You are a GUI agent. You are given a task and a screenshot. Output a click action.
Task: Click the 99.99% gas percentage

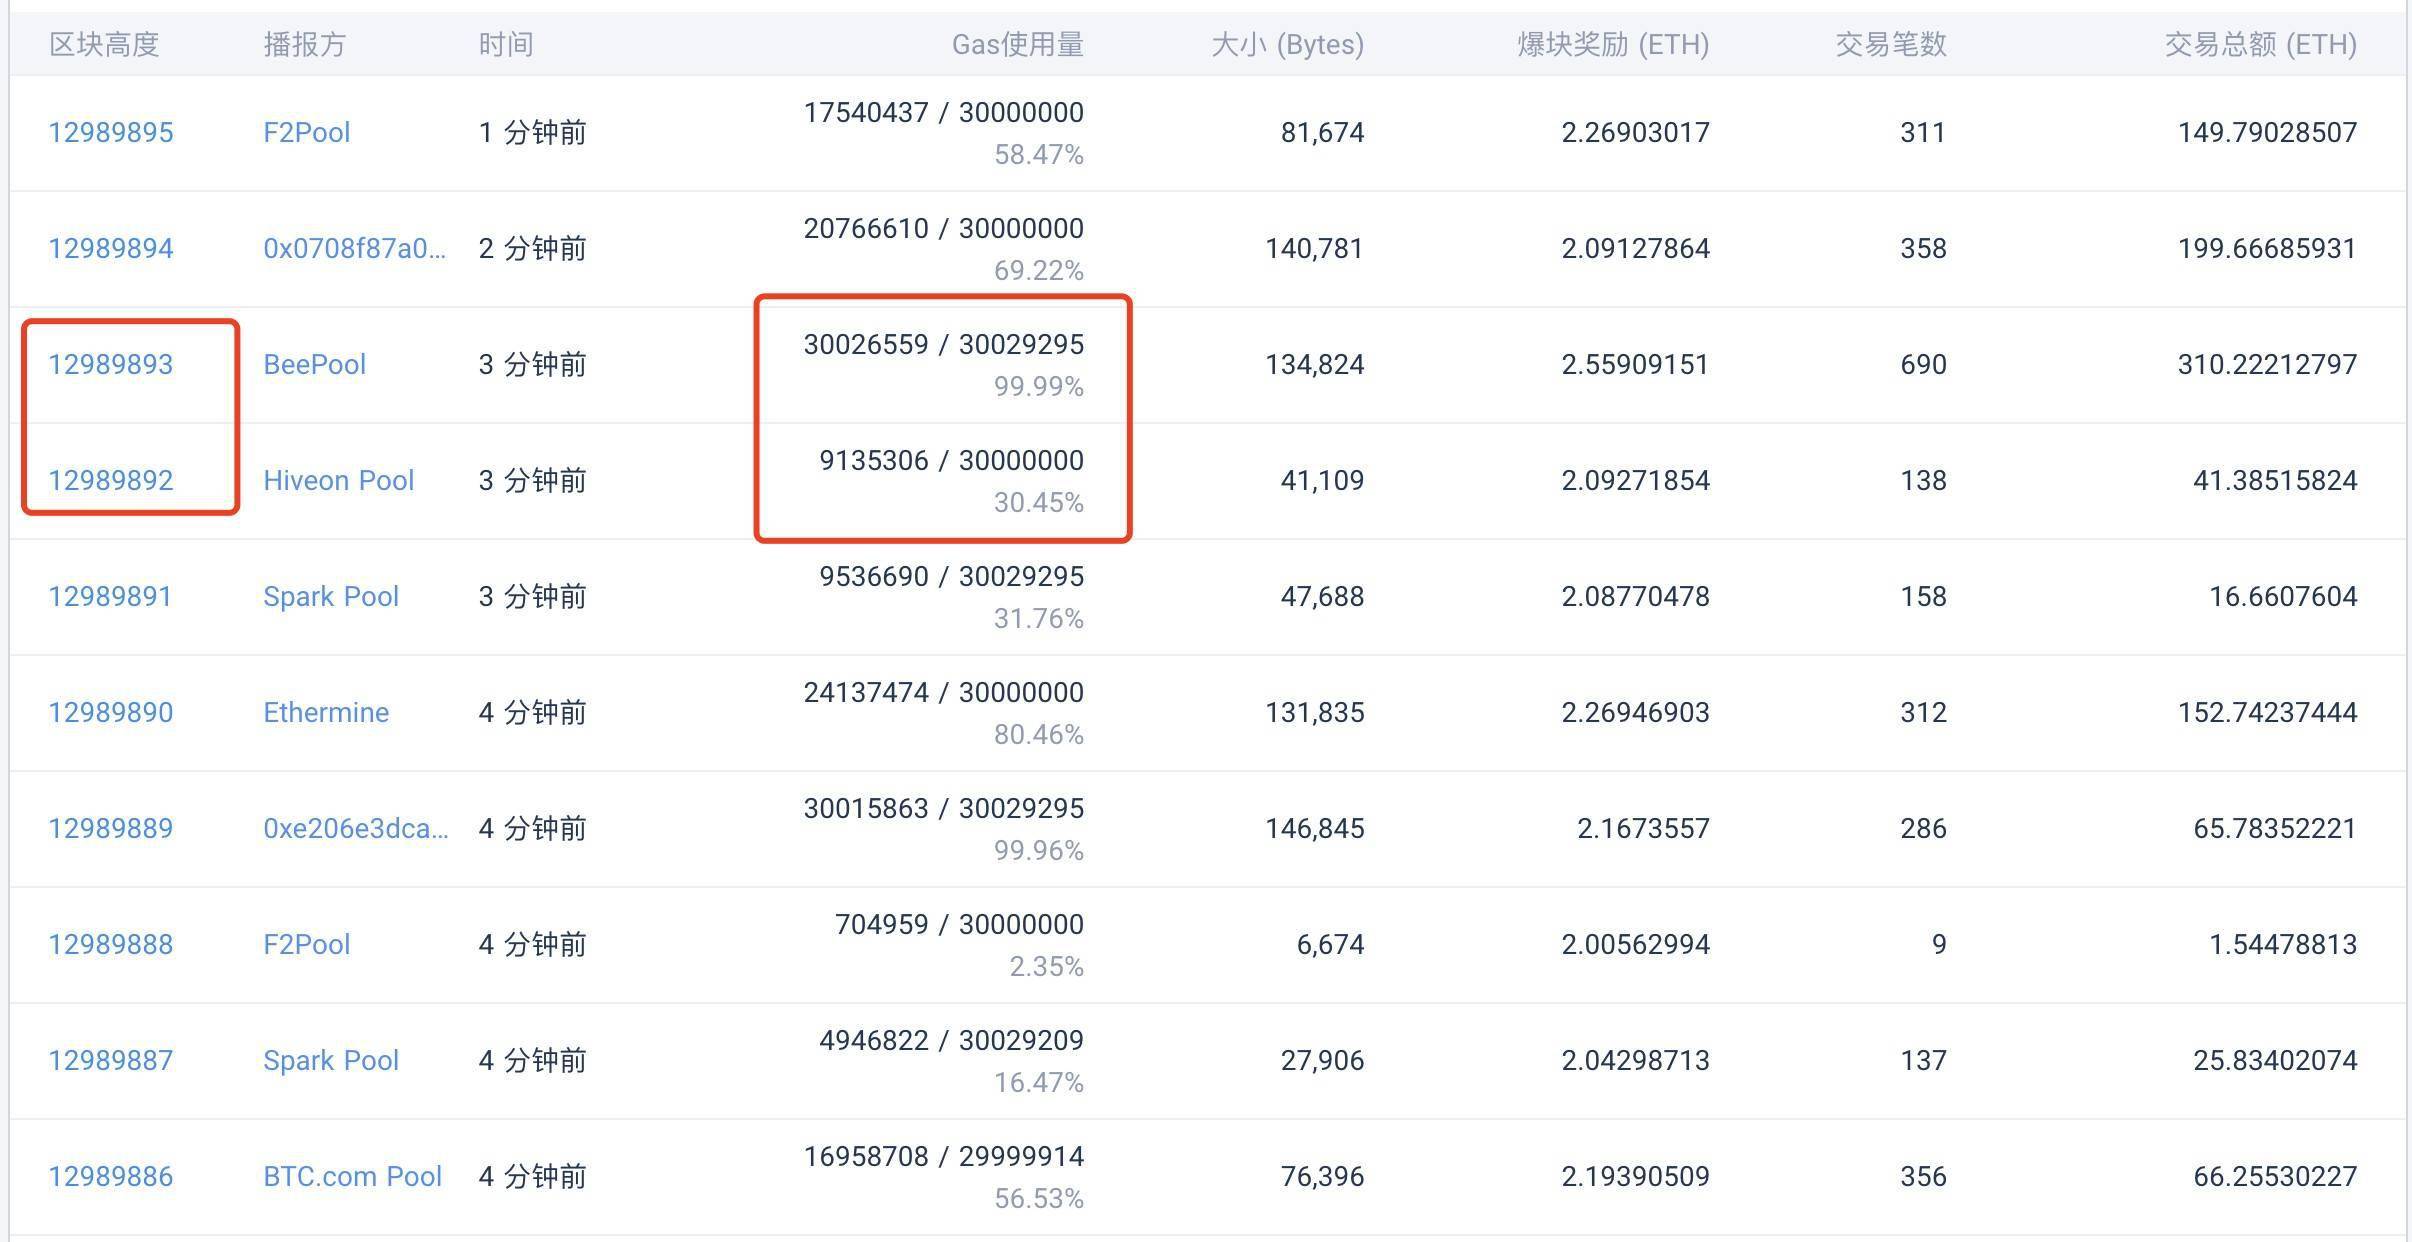1039,386
